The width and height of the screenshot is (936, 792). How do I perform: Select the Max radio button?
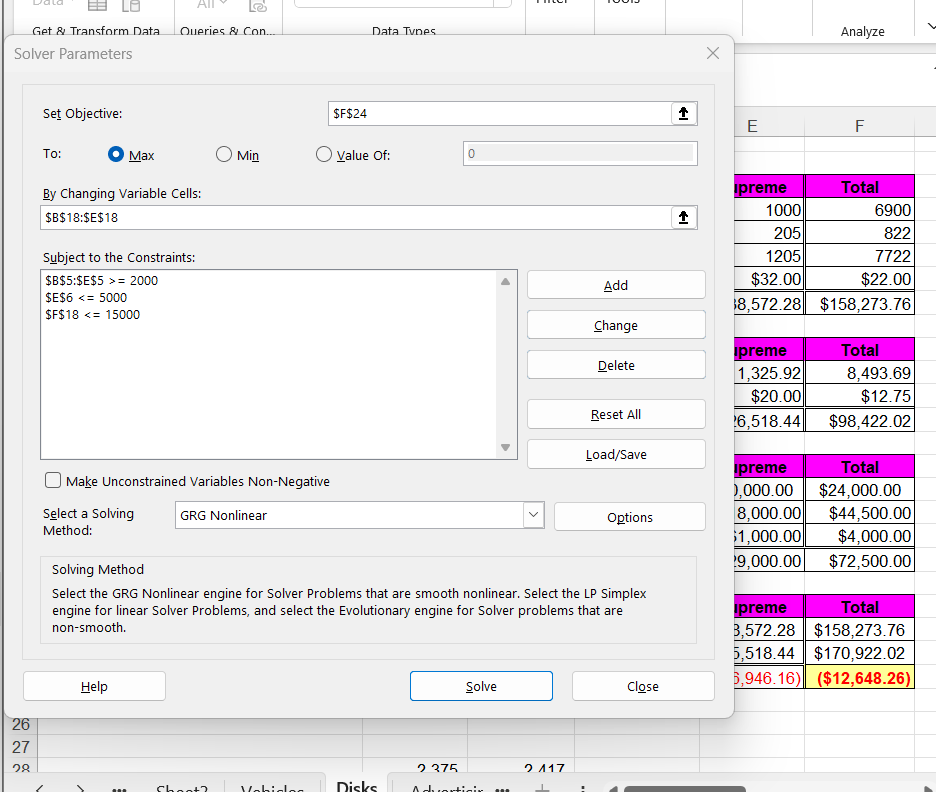116,155
